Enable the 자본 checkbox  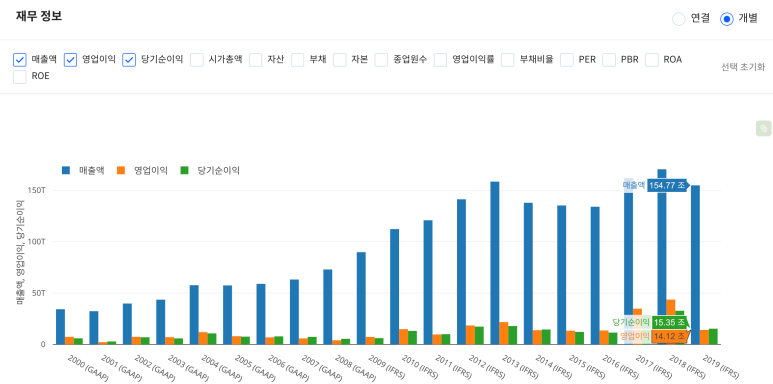pyautogui.click(x=340, y=60)
